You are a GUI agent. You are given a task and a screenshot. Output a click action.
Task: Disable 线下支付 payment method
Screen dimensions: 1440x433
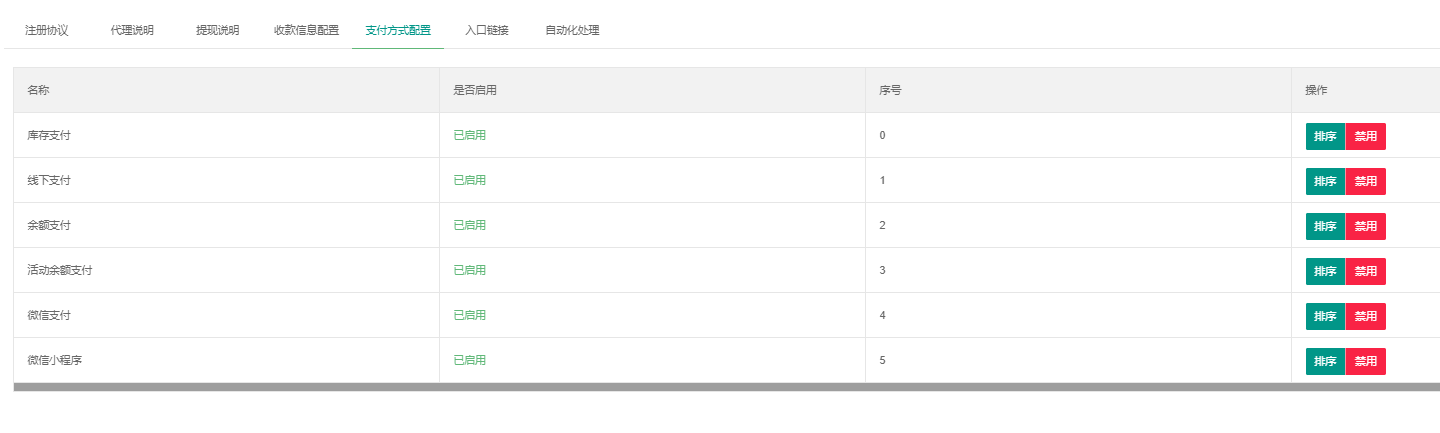pyautogui.click(x=1366, y=181)
